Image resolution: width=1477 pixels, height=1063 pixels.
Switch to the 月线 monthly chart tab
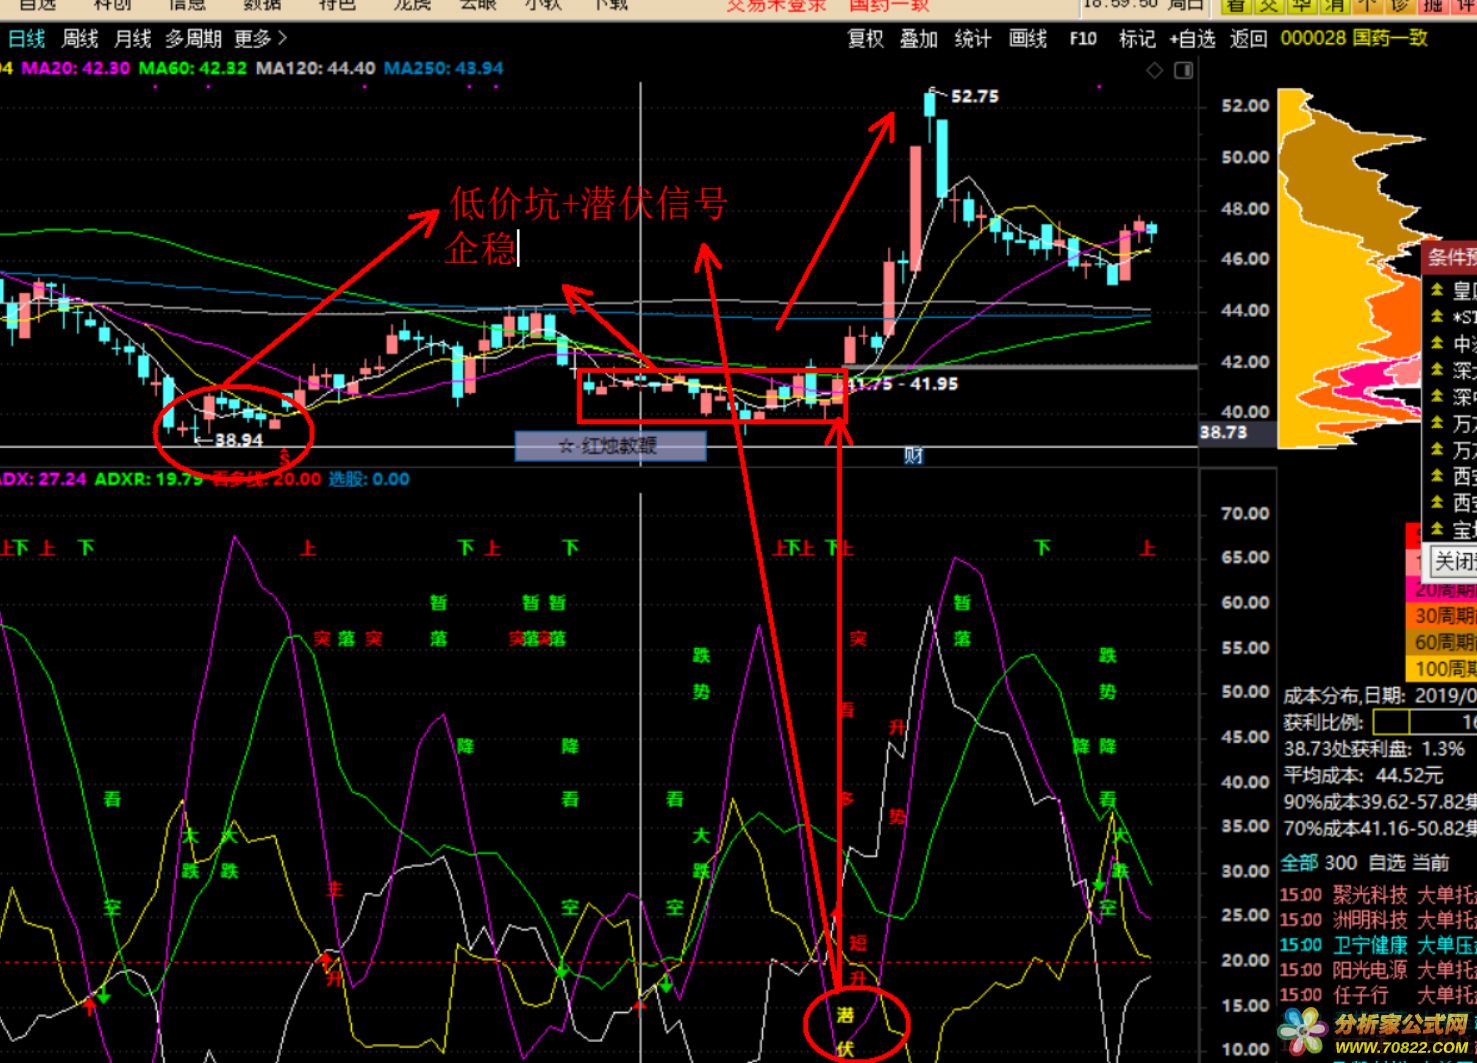pos(132,39)
